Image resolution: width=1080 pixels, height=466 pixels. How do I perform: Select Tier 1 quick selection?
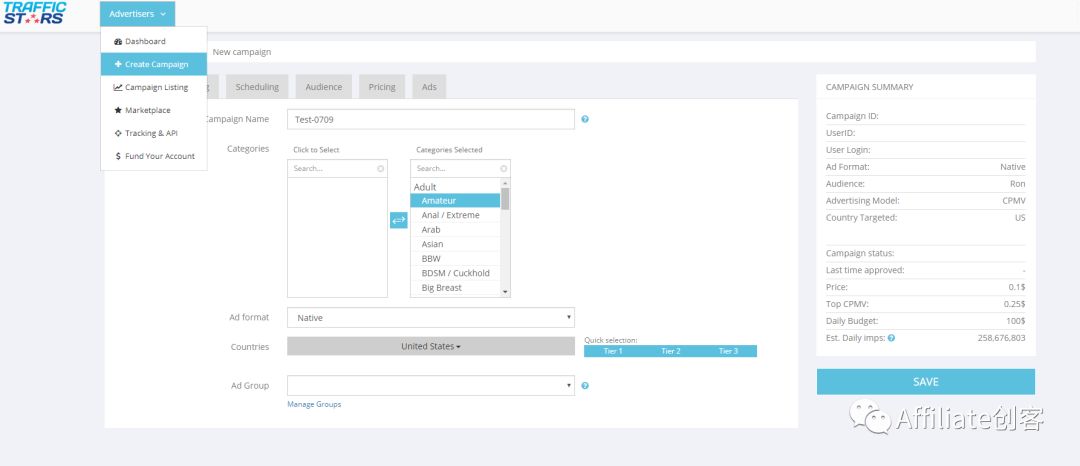pos(613,351)
